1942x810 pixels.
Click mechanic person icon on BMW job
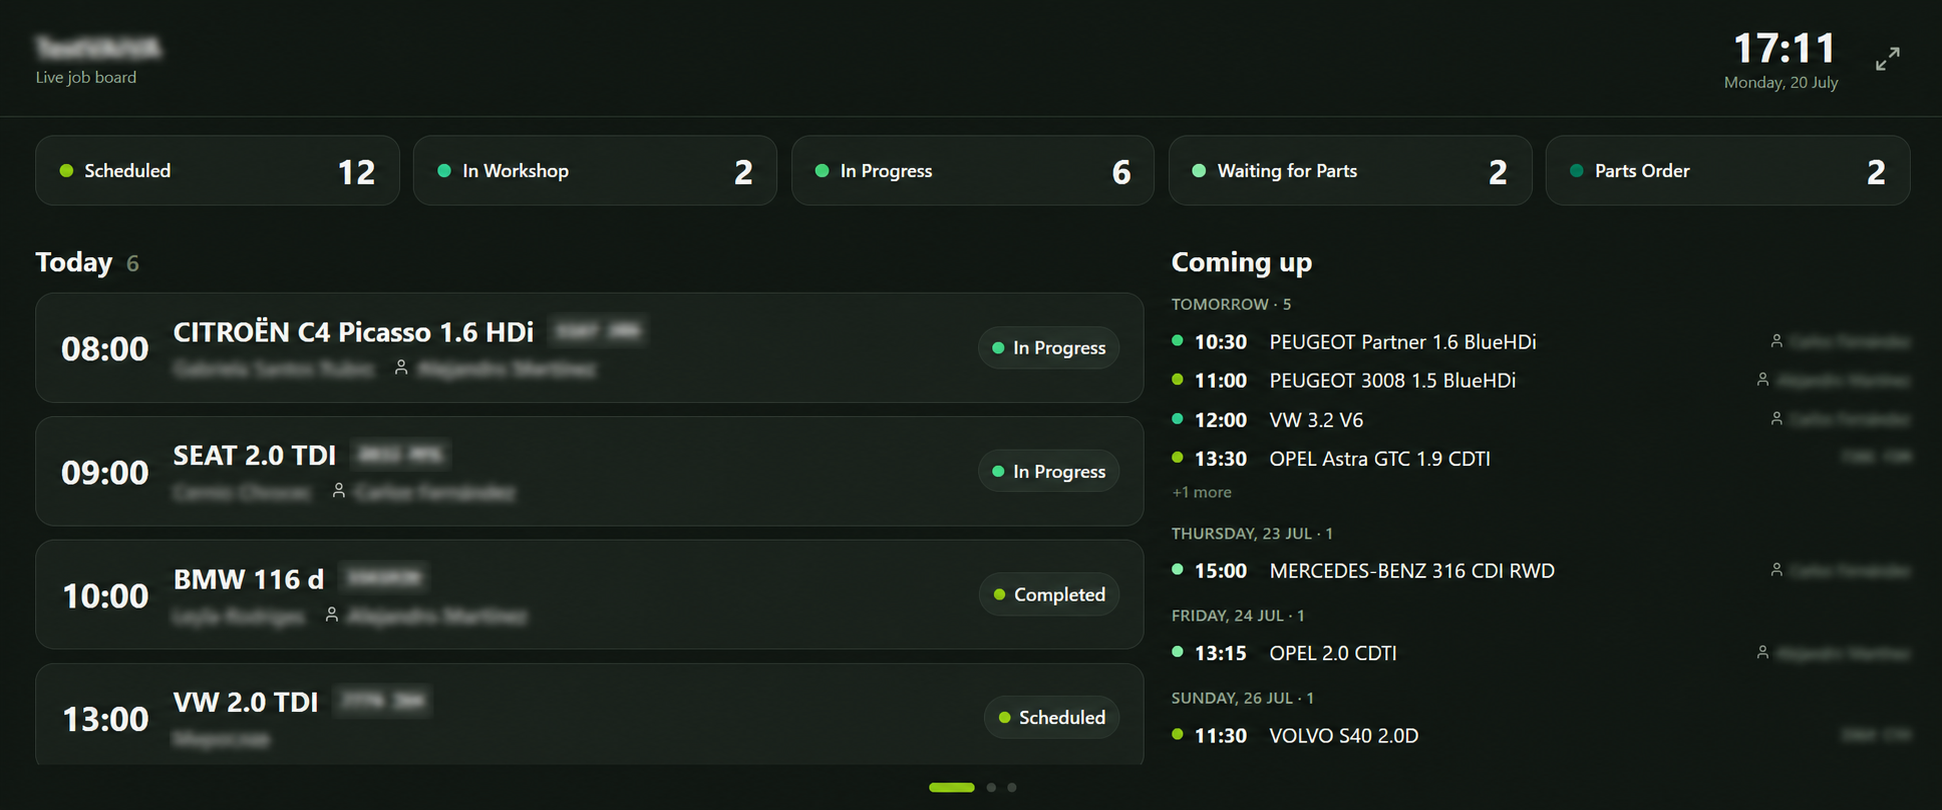click(332, 615)
